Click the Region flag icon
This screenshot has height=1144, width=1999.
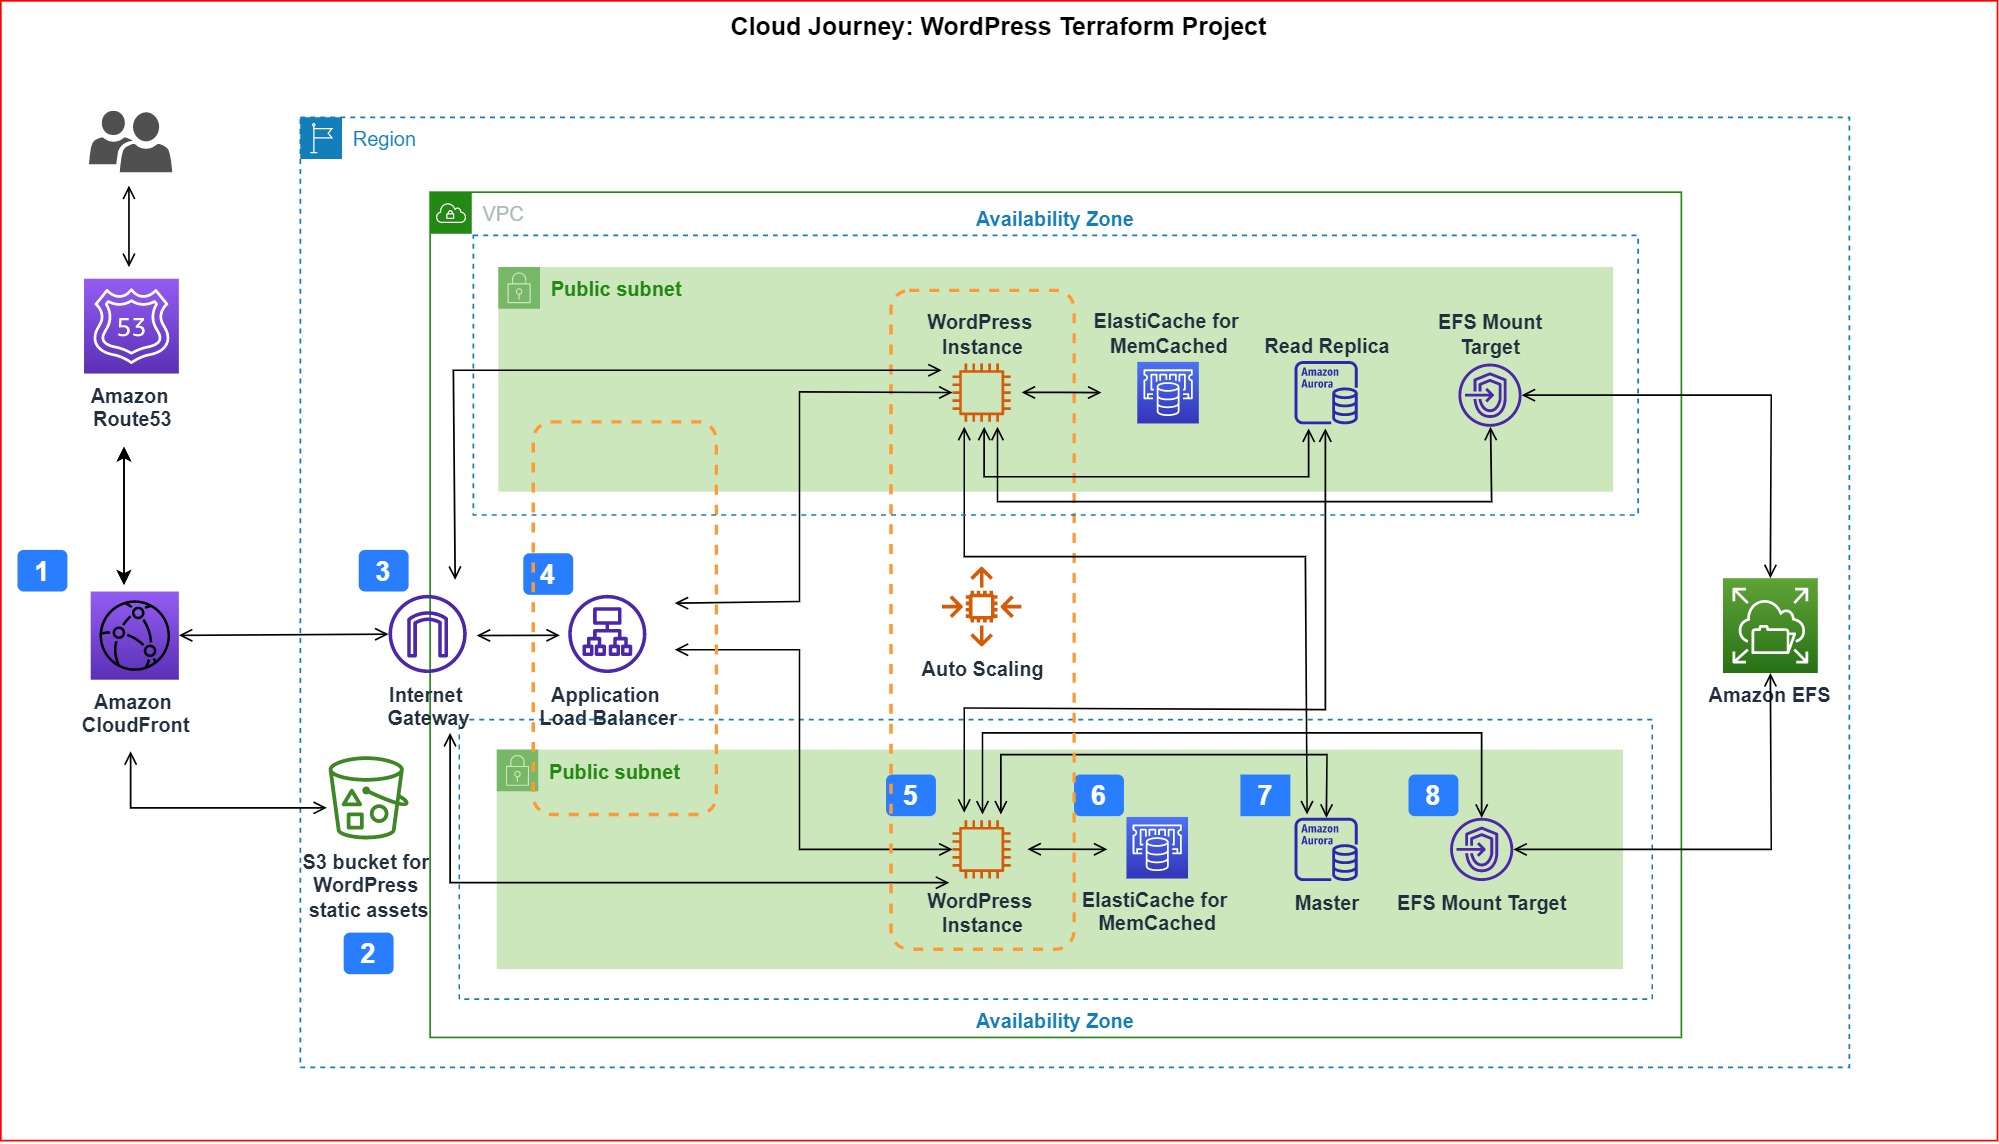321,138
